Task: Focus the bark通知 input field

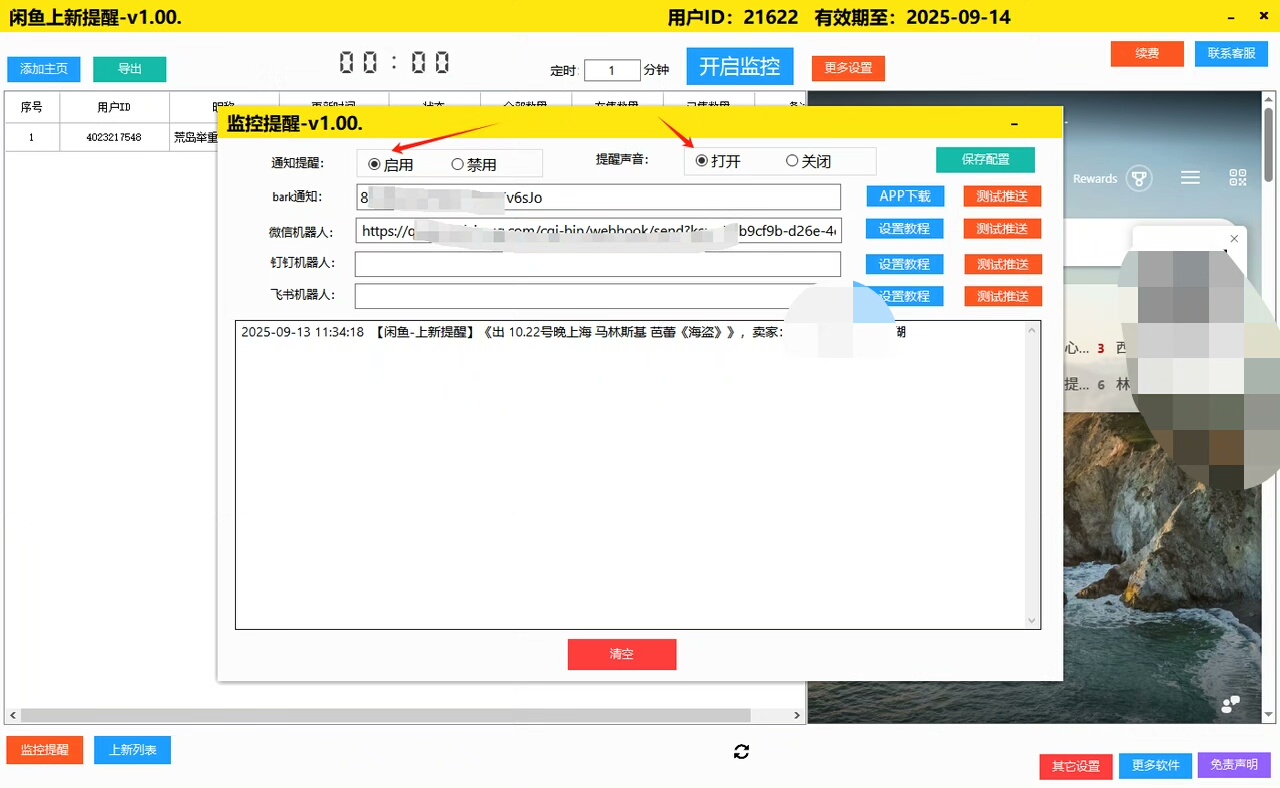Action: click(x=598, y=197)
